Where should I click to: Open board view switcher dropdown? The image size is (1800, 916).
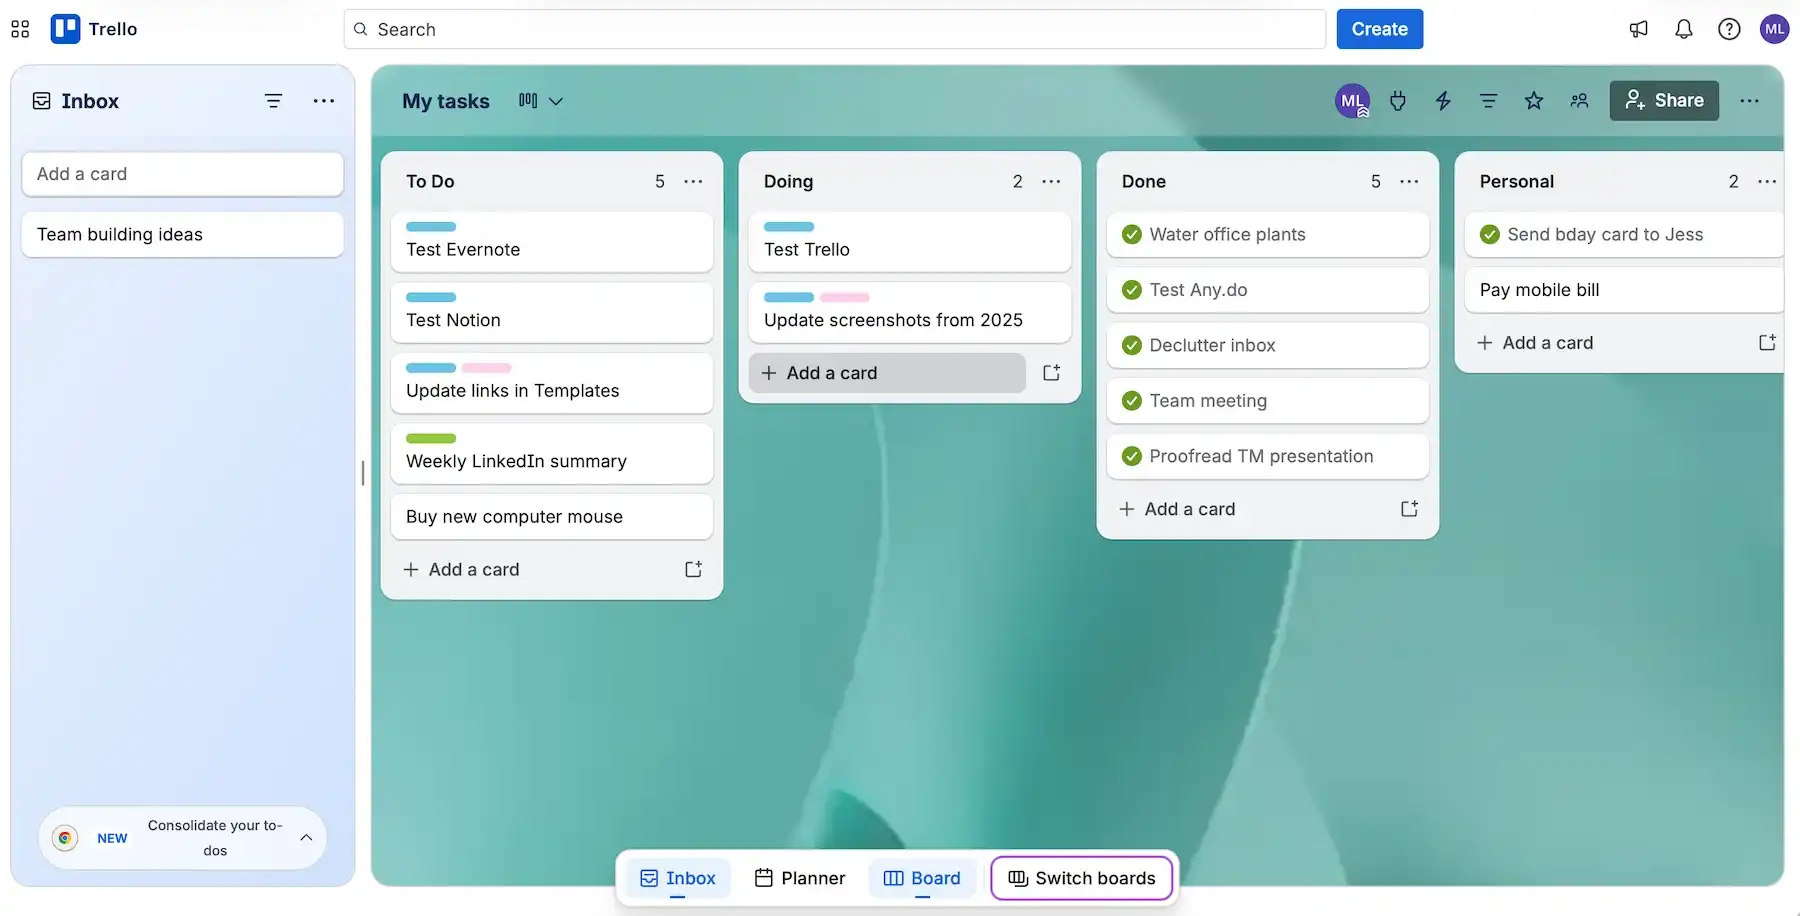coord(541,101)
